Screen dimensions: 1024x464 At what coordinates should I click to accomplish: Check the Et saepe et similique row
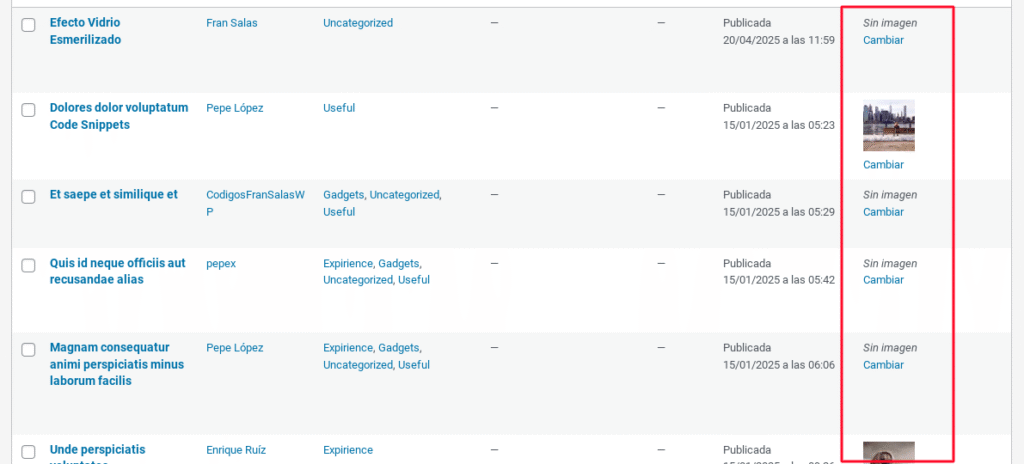[28, 197]
